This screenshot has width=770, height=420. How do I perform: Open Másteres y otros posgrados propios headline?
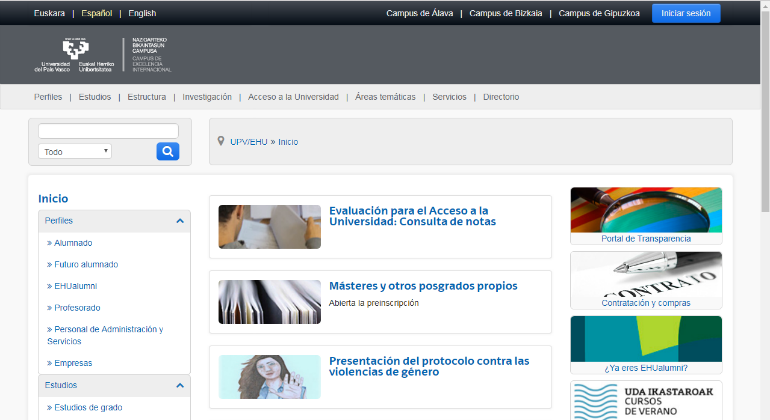point(423,286)
